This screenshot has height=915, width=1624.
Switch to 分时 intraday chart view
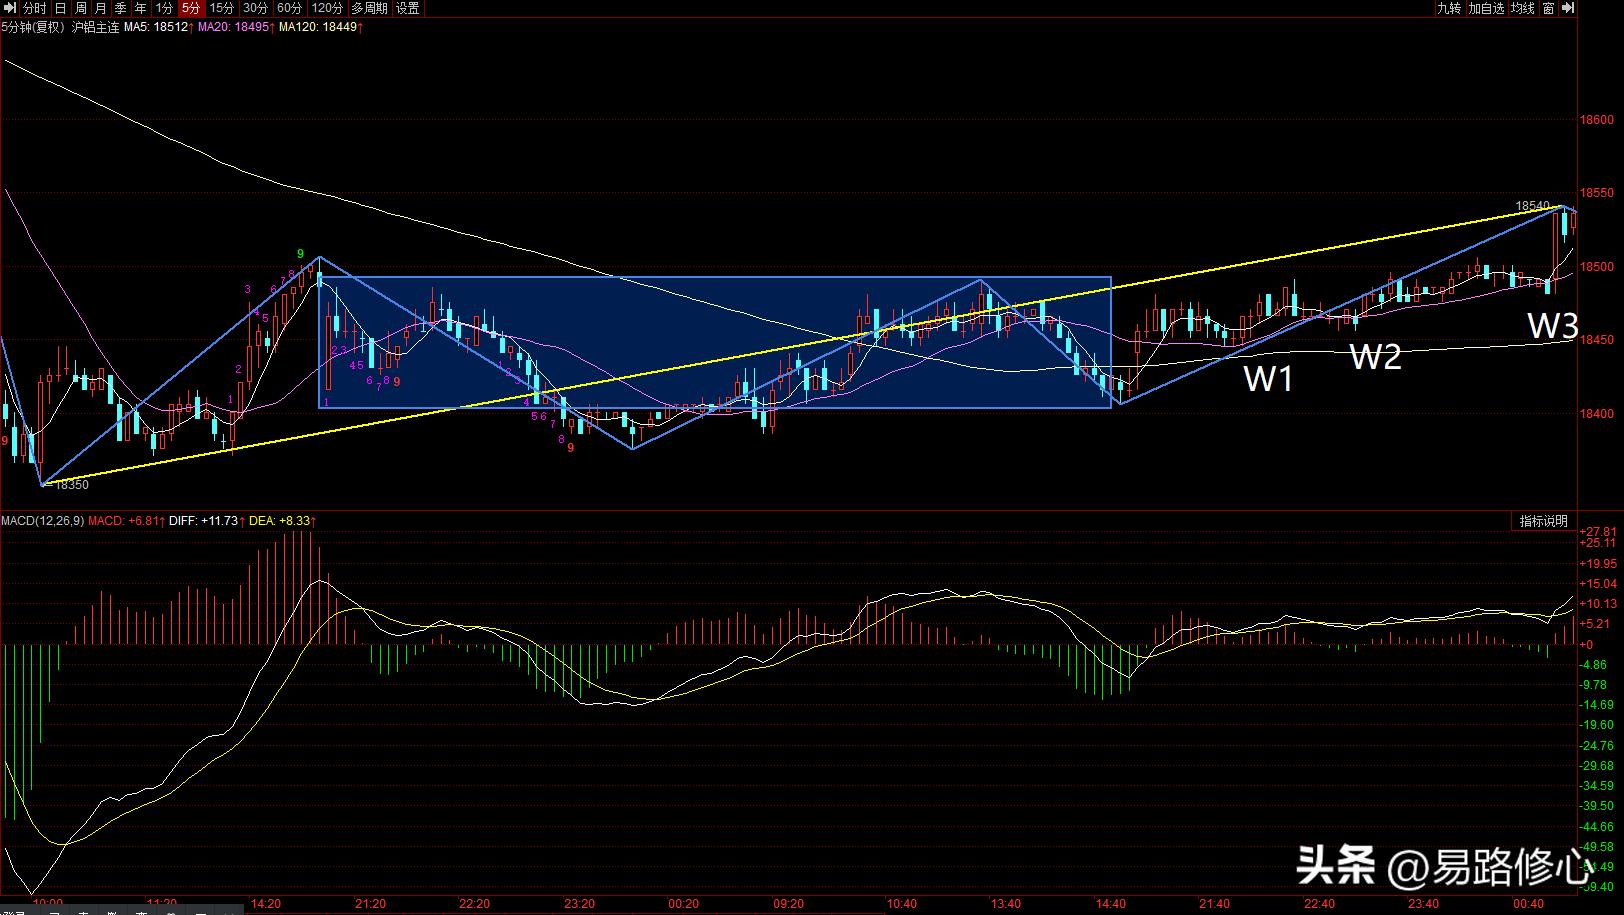[x=35, y=8]
